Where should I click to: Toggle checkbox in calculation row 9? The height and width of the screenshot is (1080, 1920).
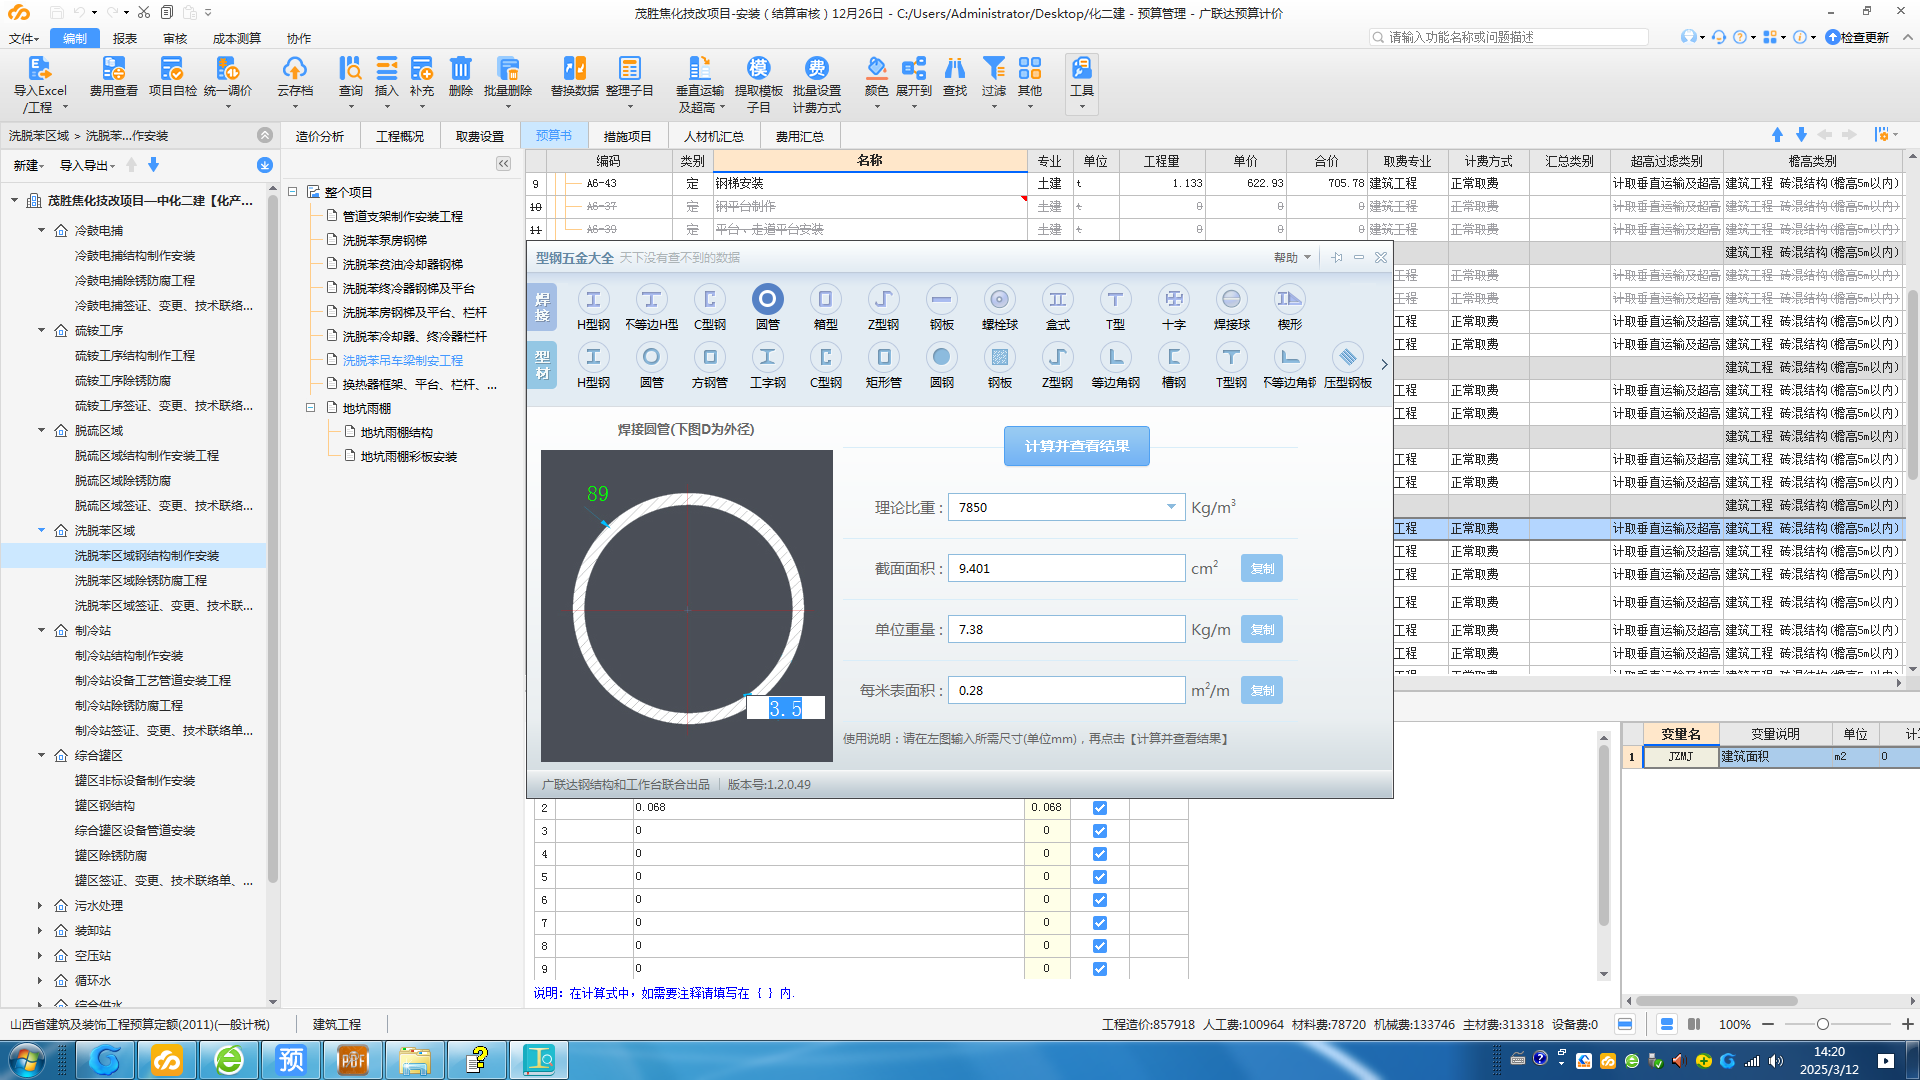[x=1100, y=969]
